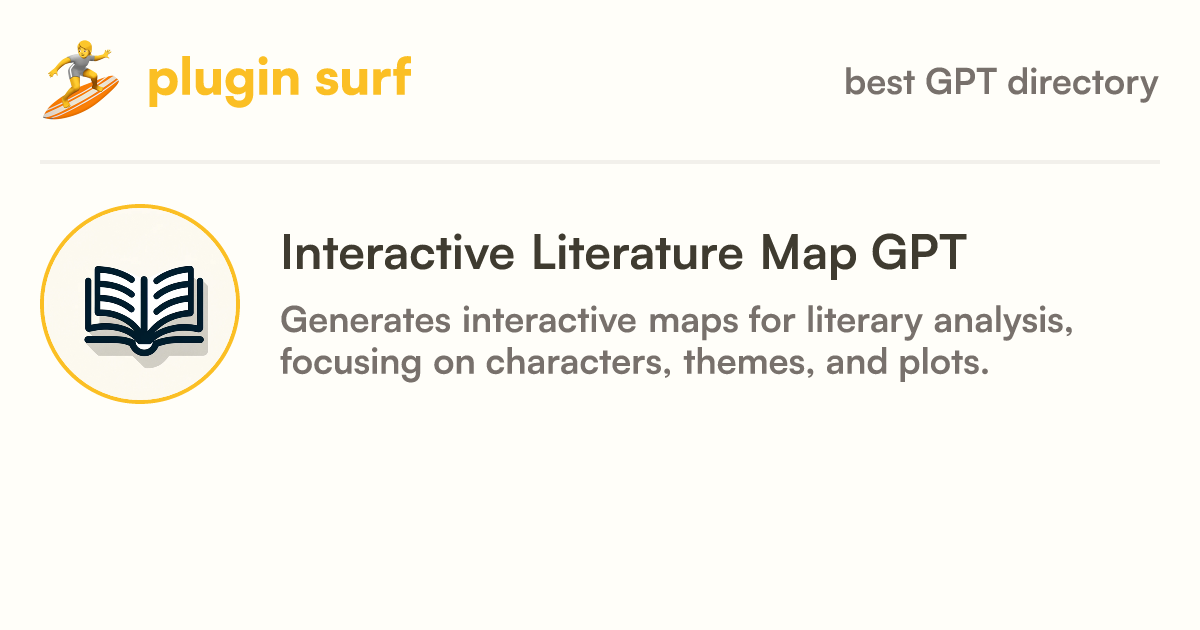Open the 'Interactive Literature Map GPT' title
1200x630 pixels.
point(624,254)
